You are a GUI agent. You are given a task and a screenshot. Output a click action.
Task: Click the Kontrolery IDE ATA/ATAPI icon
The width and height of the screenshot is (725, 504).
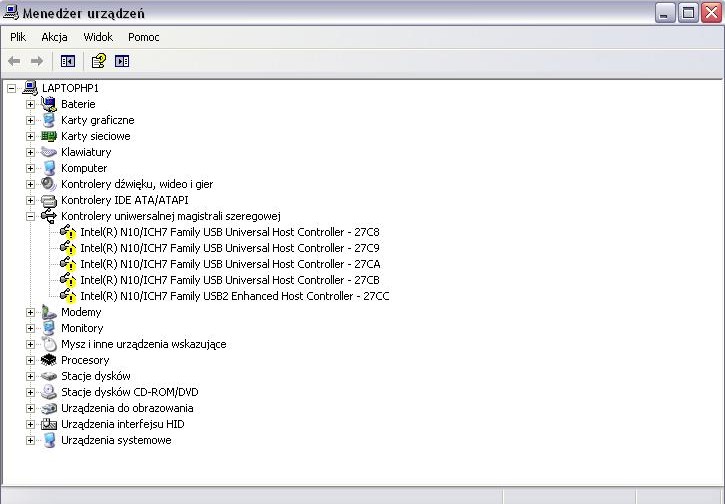point(49,200)
